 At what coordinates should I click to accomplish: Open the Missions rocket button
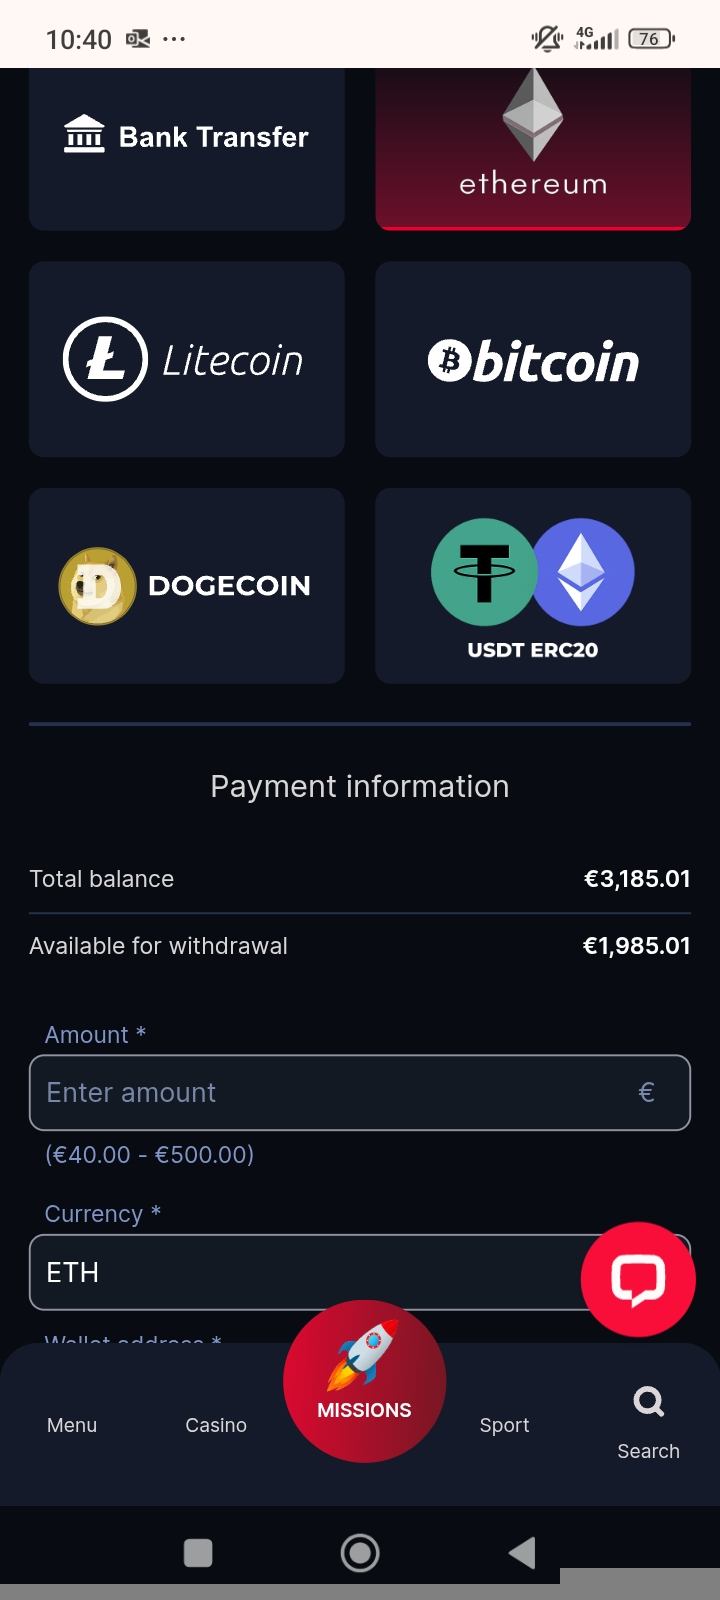[x=364, y=1381]
